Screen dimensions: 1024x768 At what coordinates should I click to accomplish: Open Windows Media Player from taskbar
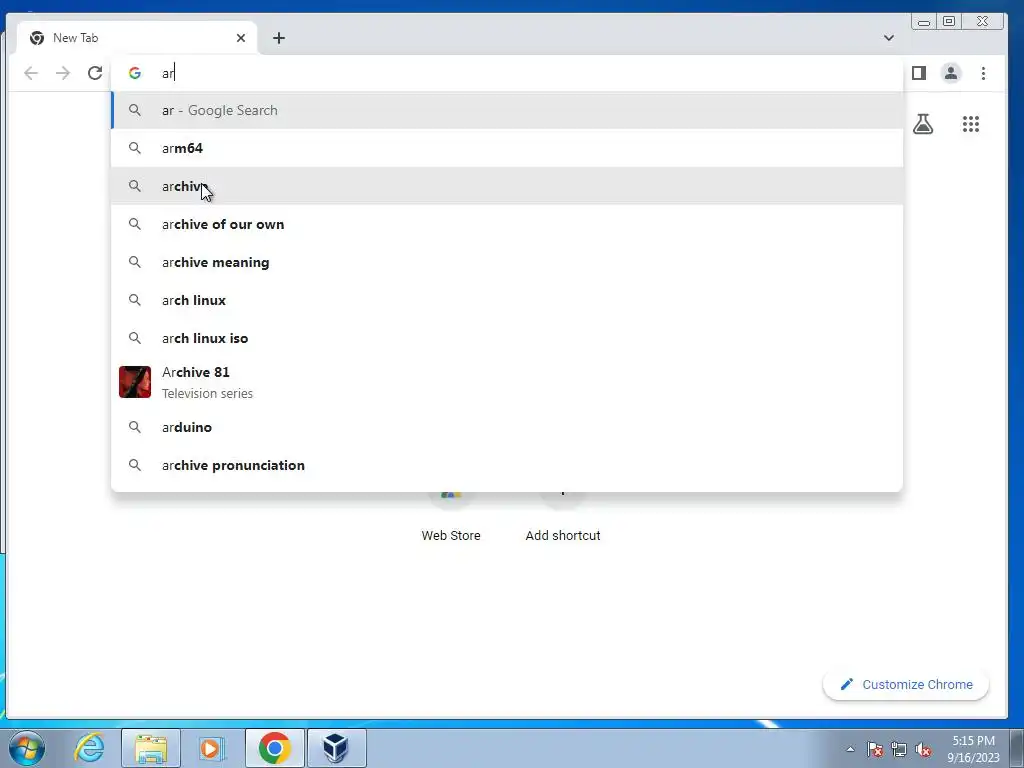[211, 748]
